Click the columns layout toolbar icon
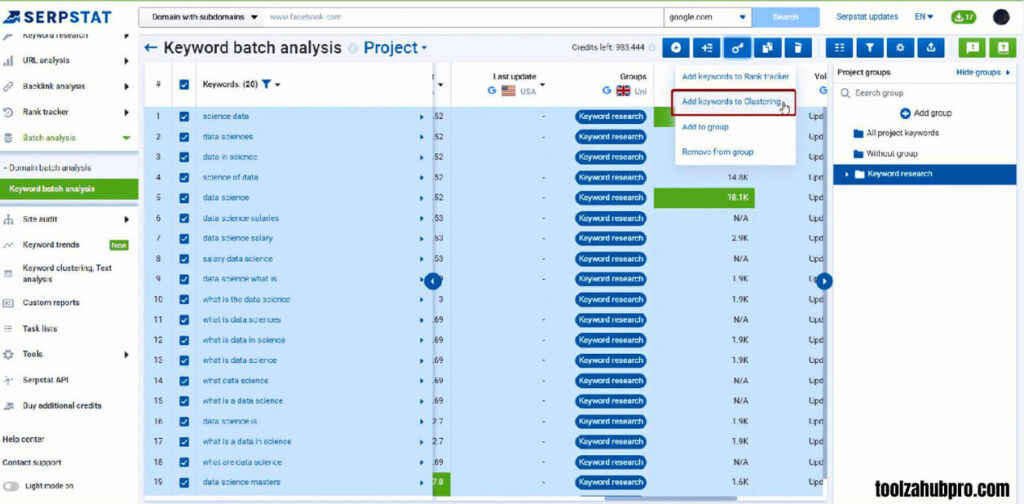Image resolution: width=1024 pixels, height=504 pixels. [x=840, y=48]
